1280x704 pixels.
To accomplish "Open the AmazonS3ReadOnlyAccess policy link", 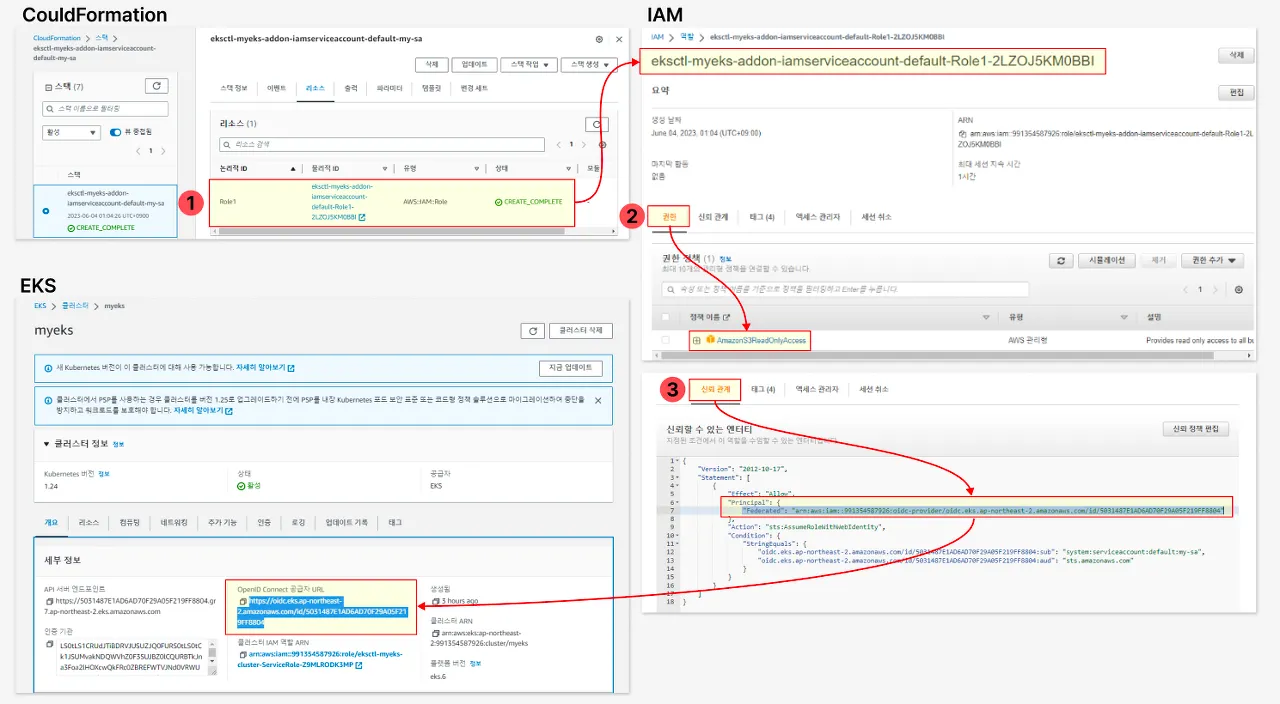I will pyautogui.click(x=761, y=341).
